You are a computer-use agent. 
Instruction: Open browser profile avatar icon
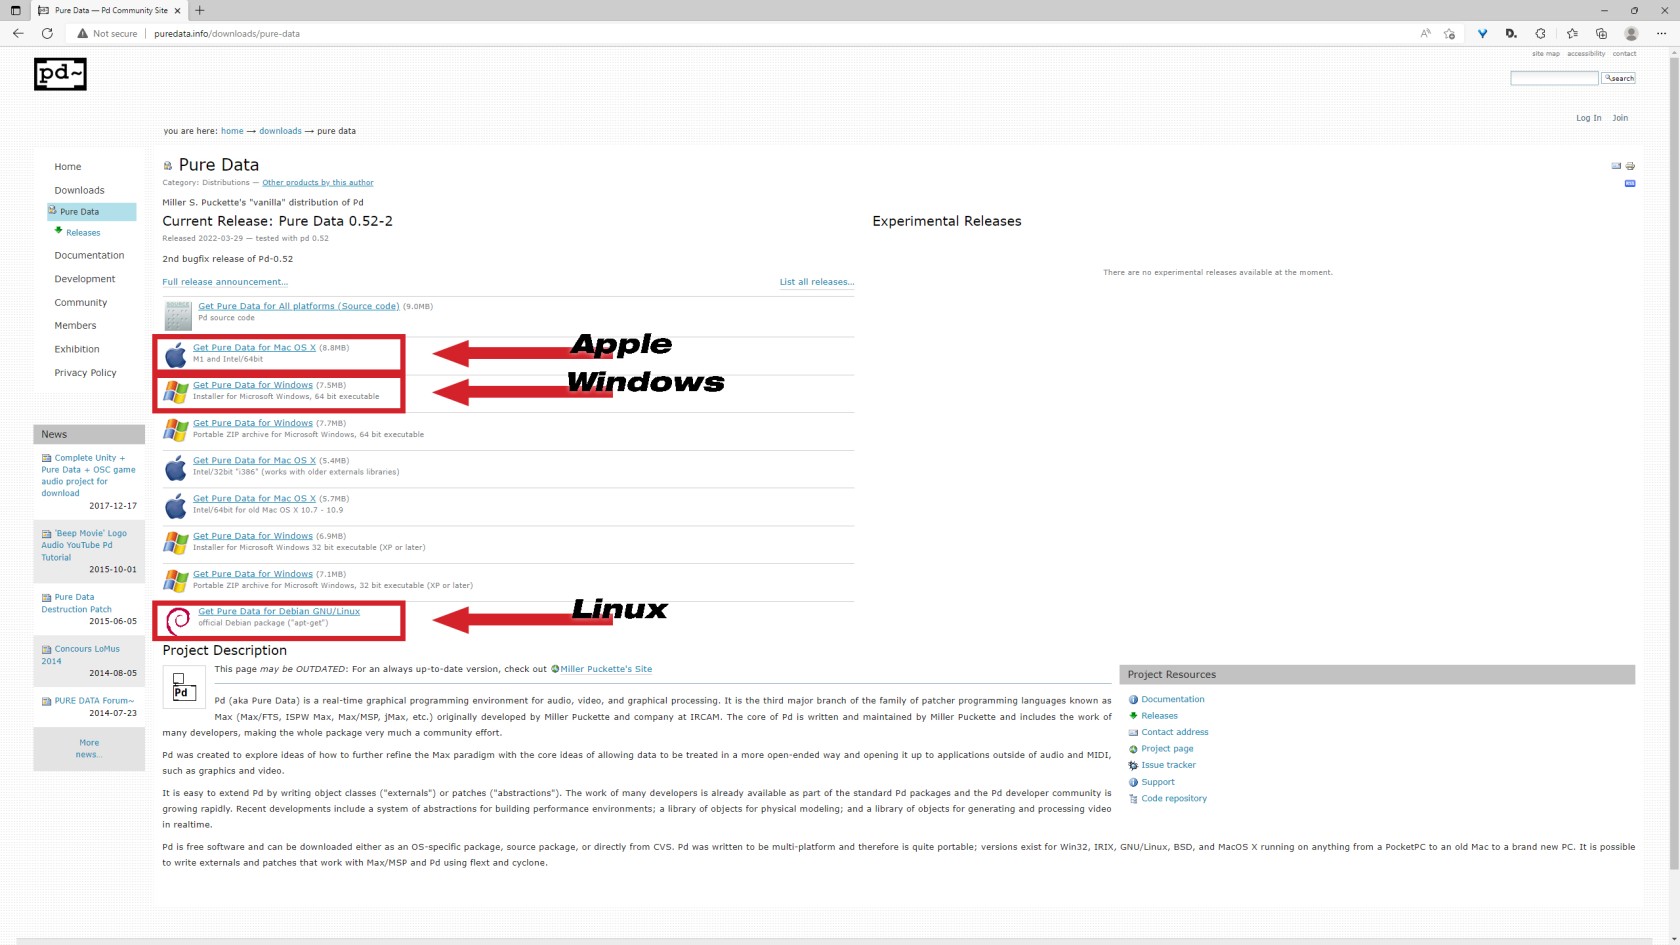point(1631,33)
